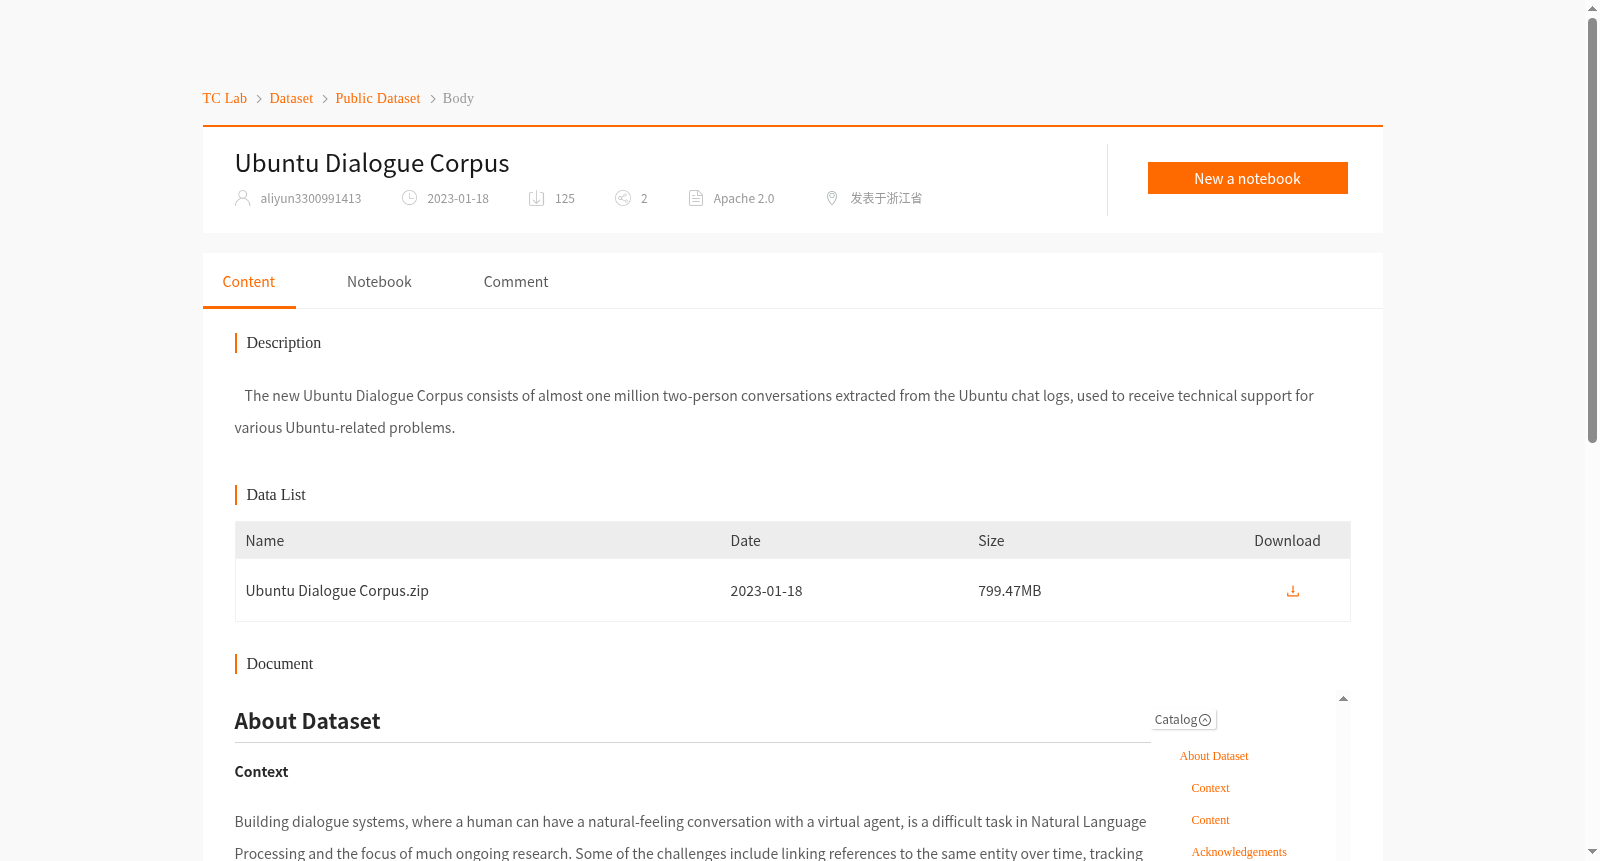Click the author user icon
This screenshot has height=861, width=1600.
click(243, 198)
